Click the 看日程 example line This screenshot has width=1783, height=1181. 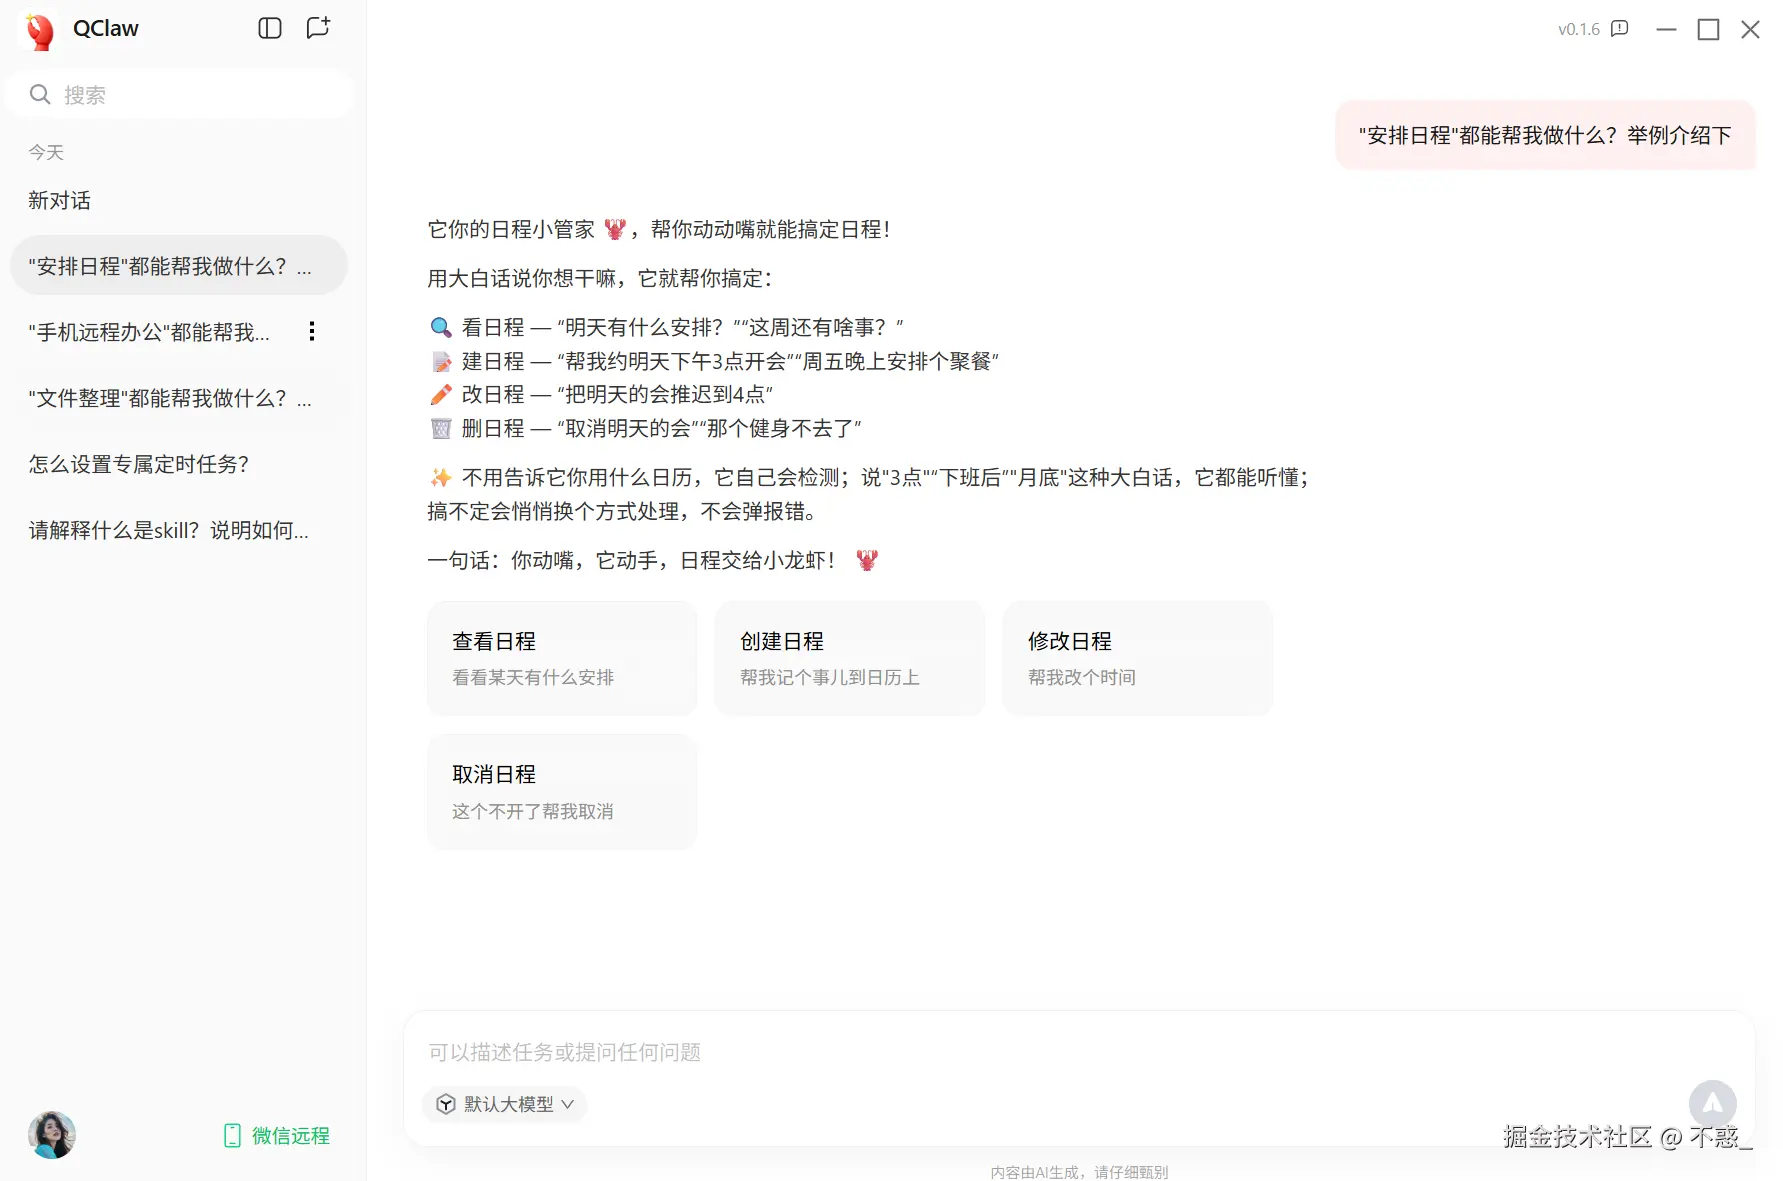(x=667, y=327)
